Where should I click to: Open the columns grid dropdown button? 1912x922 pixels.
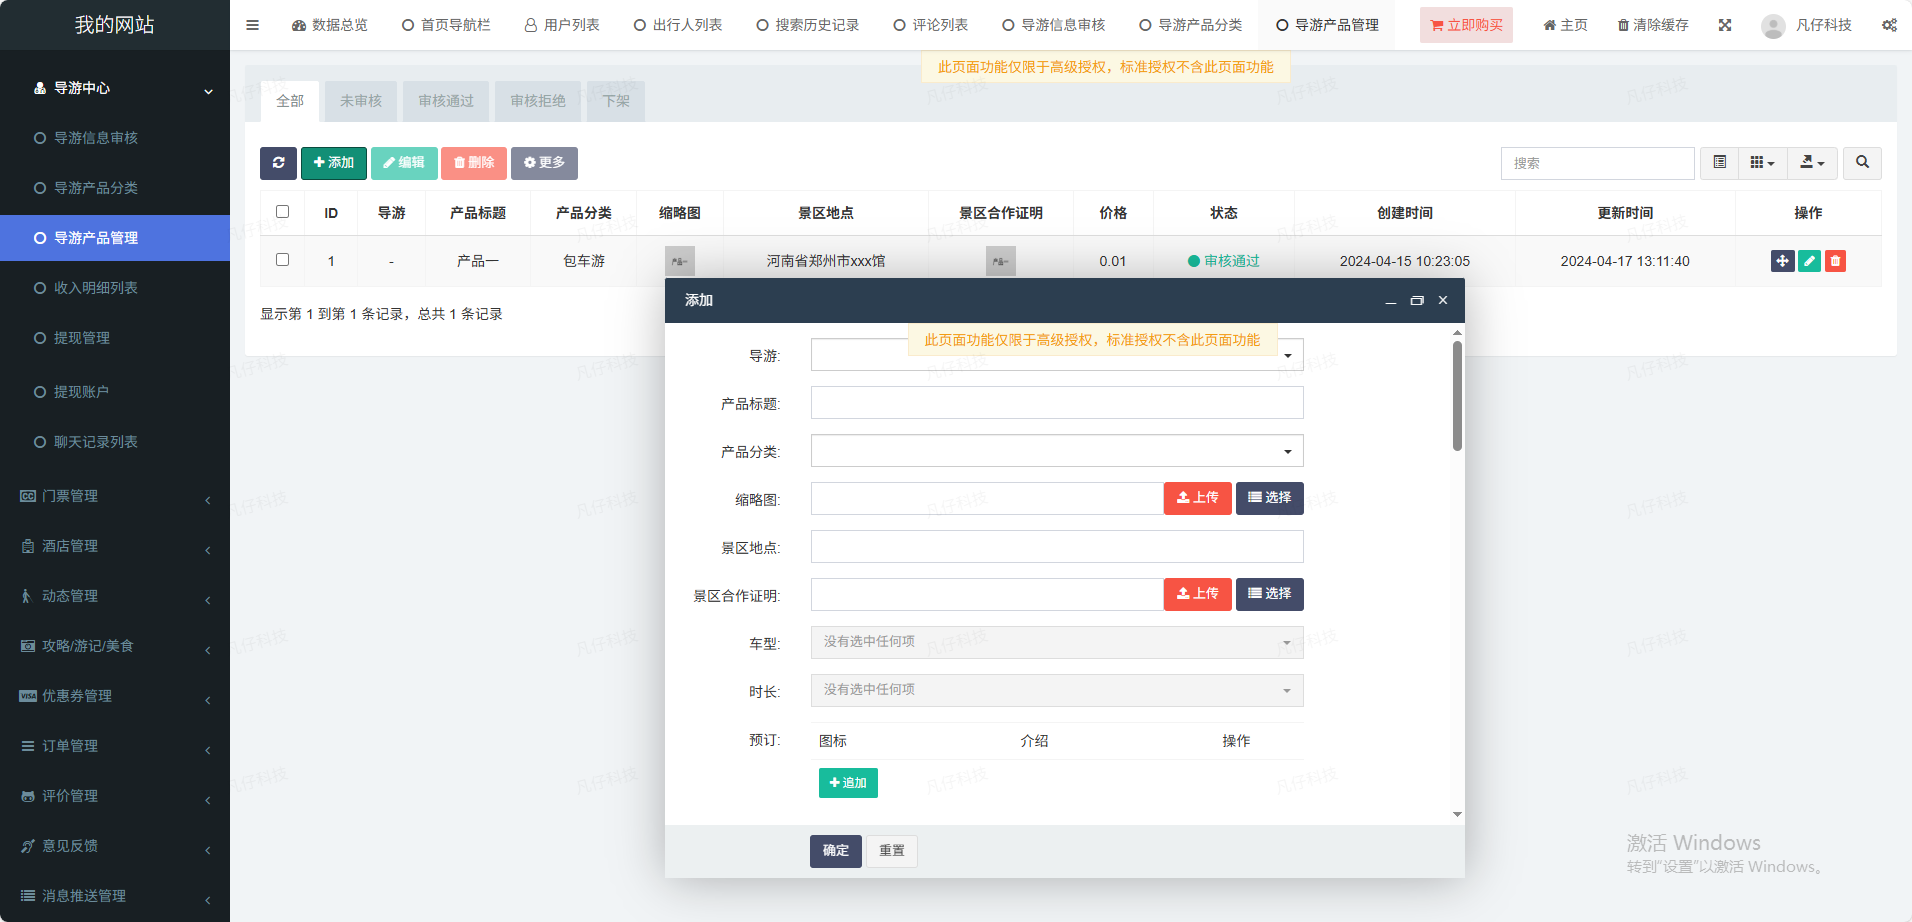coord(1762,163)
